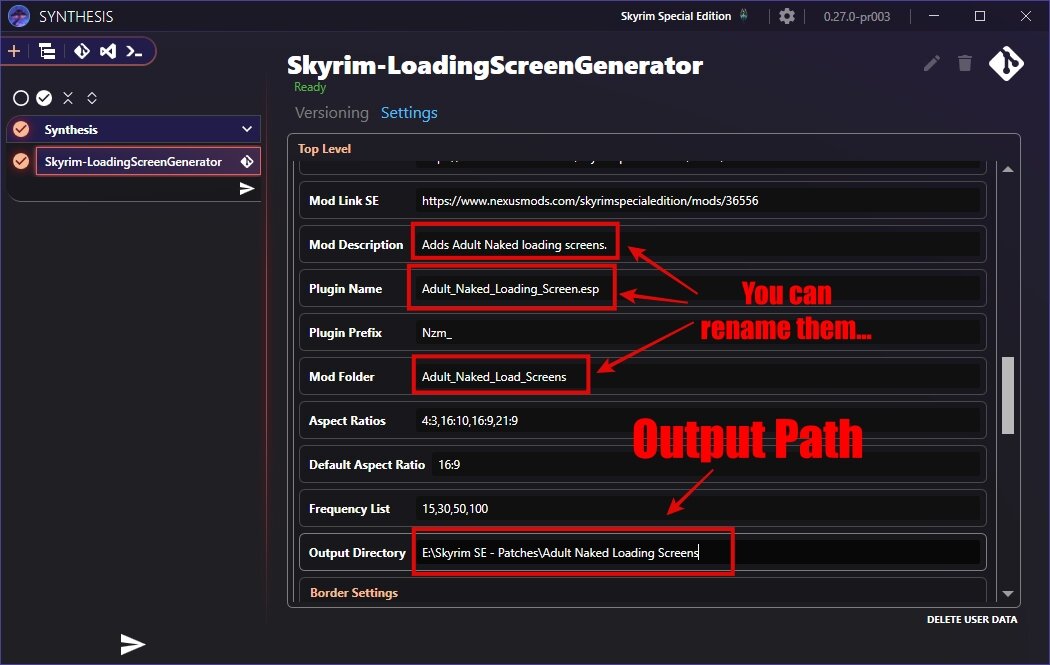Click the Ready status text
Image resolution: width=1050 pixels, height=665 pixels.
(x=309, y=87)
